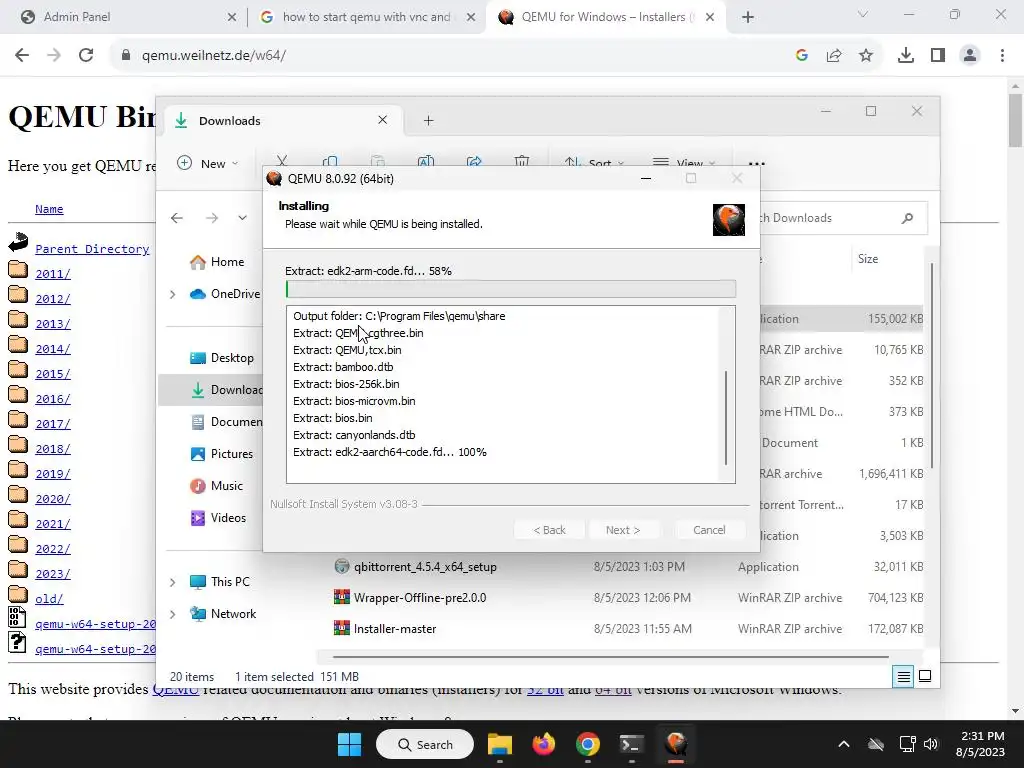Click QEMU installer progress bar
The image size is (1024, 768).
click(511, 289)
